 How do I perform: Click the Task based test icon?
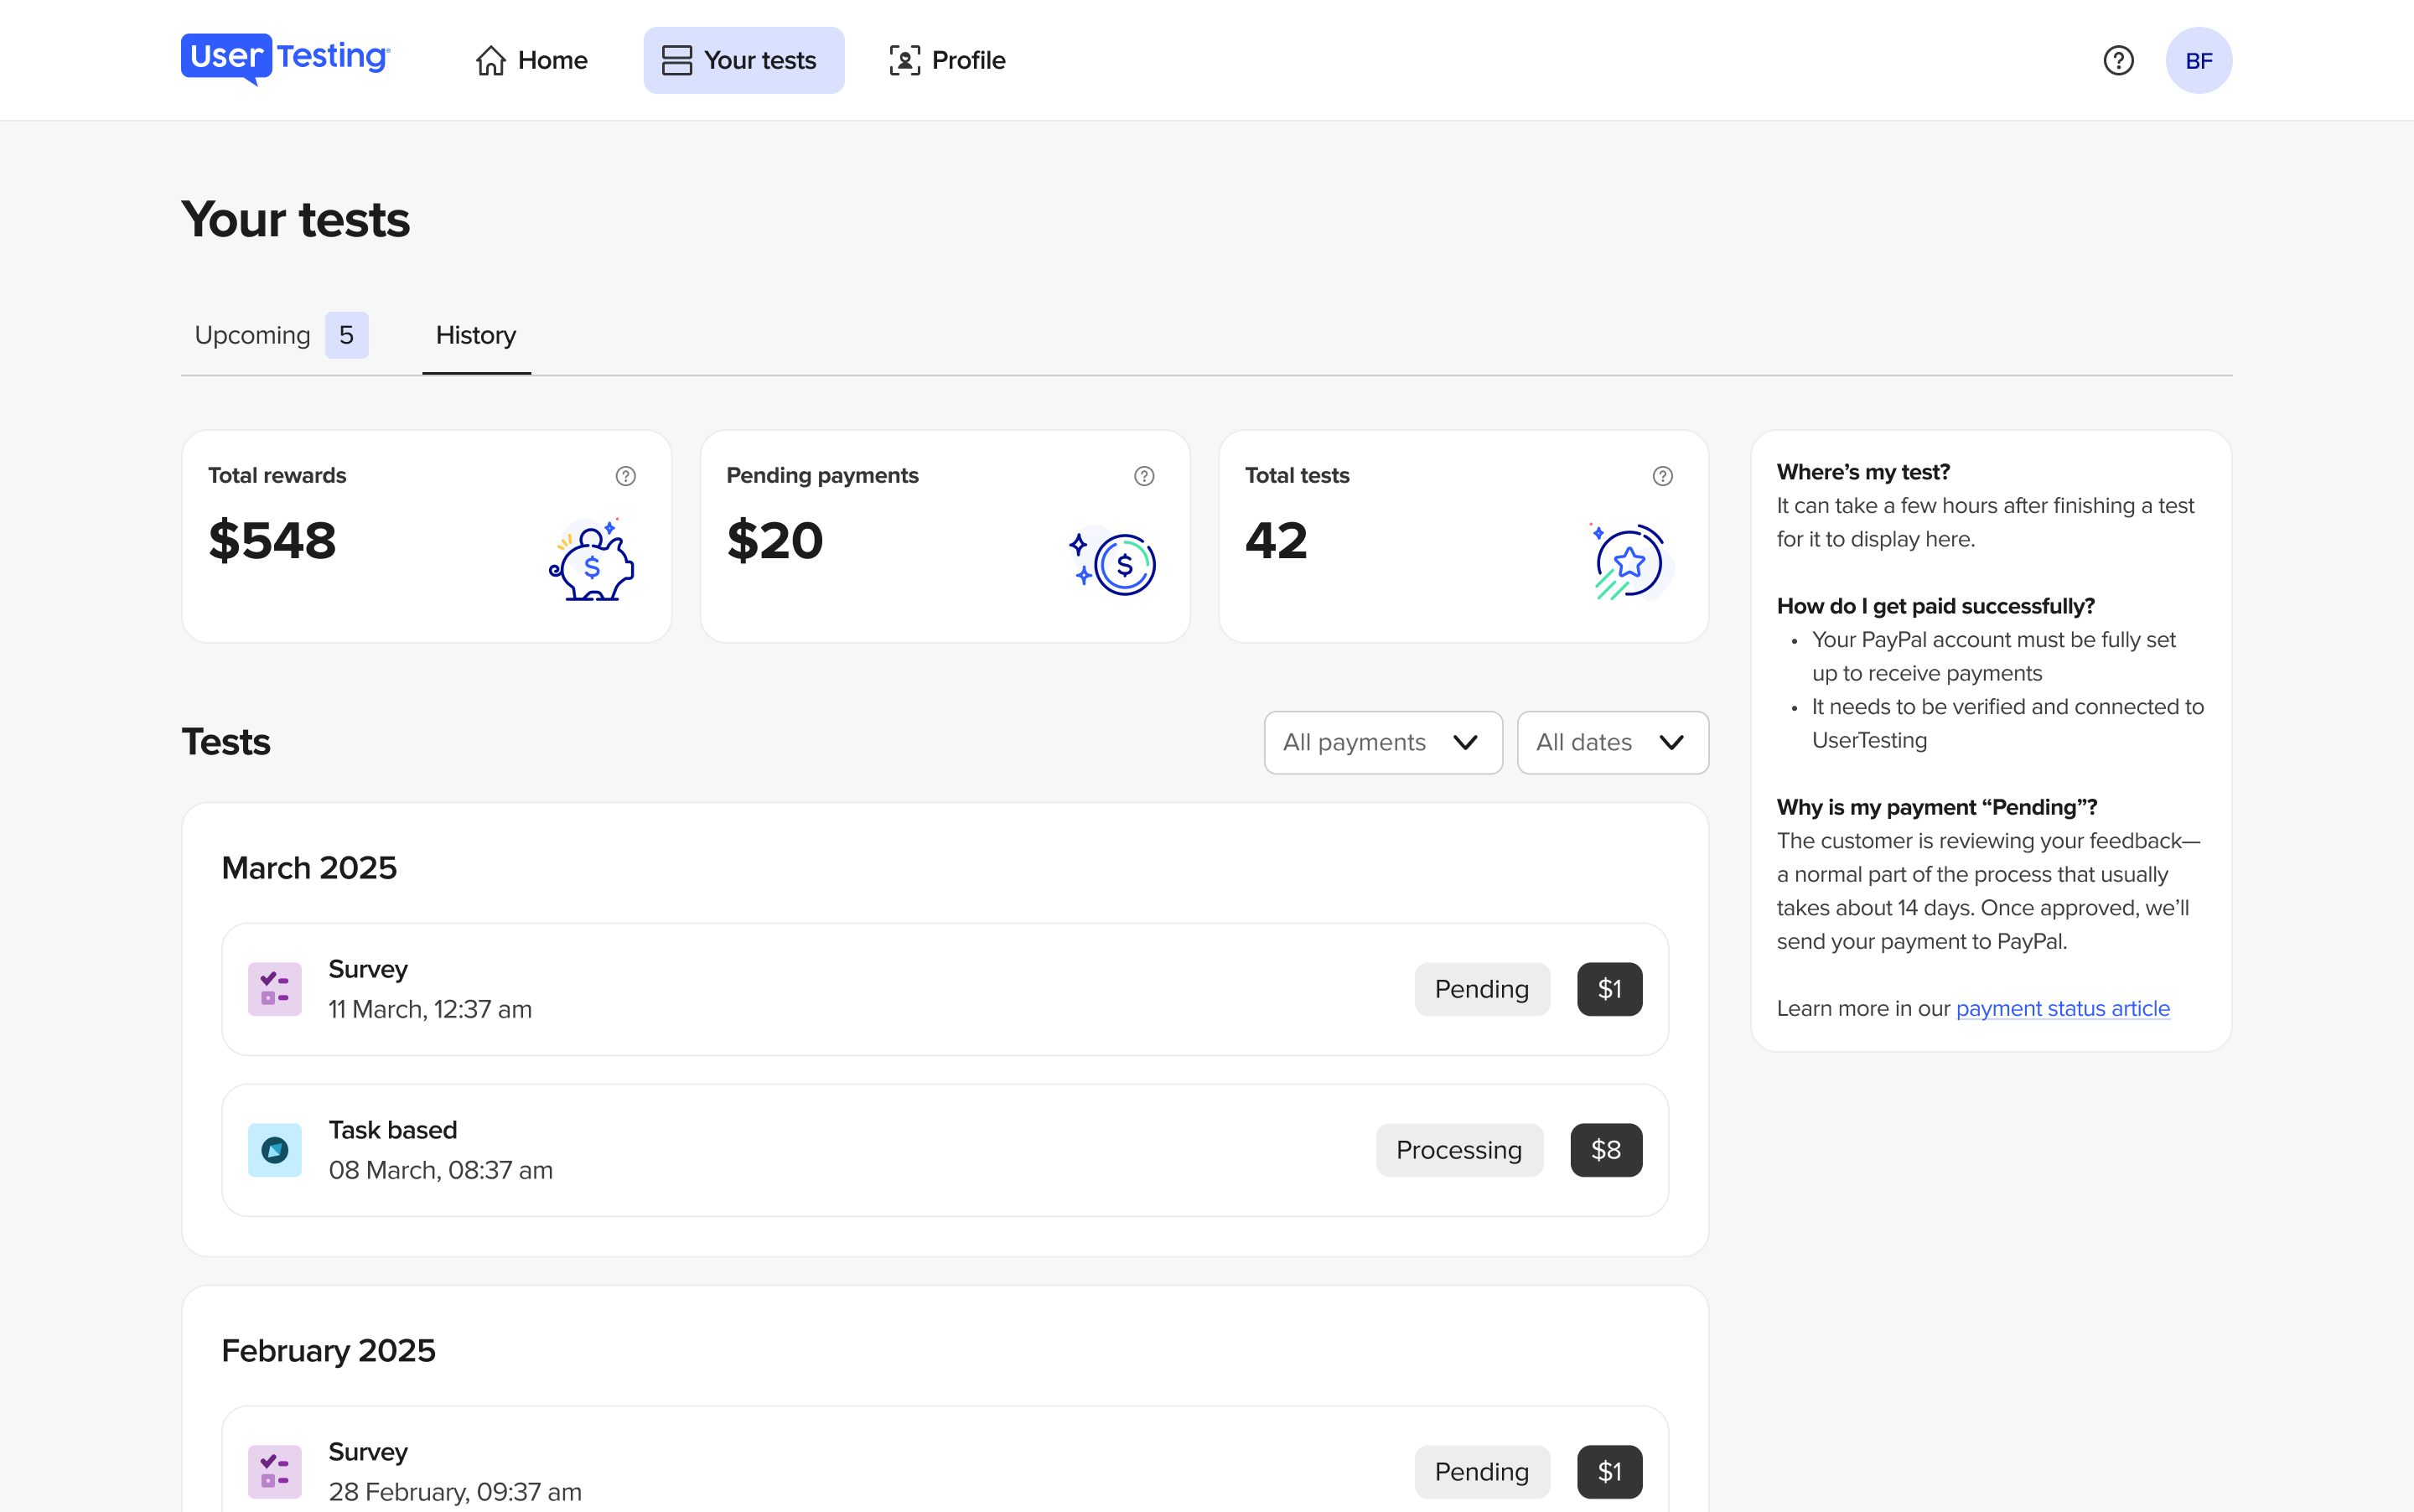point(275,1149)
